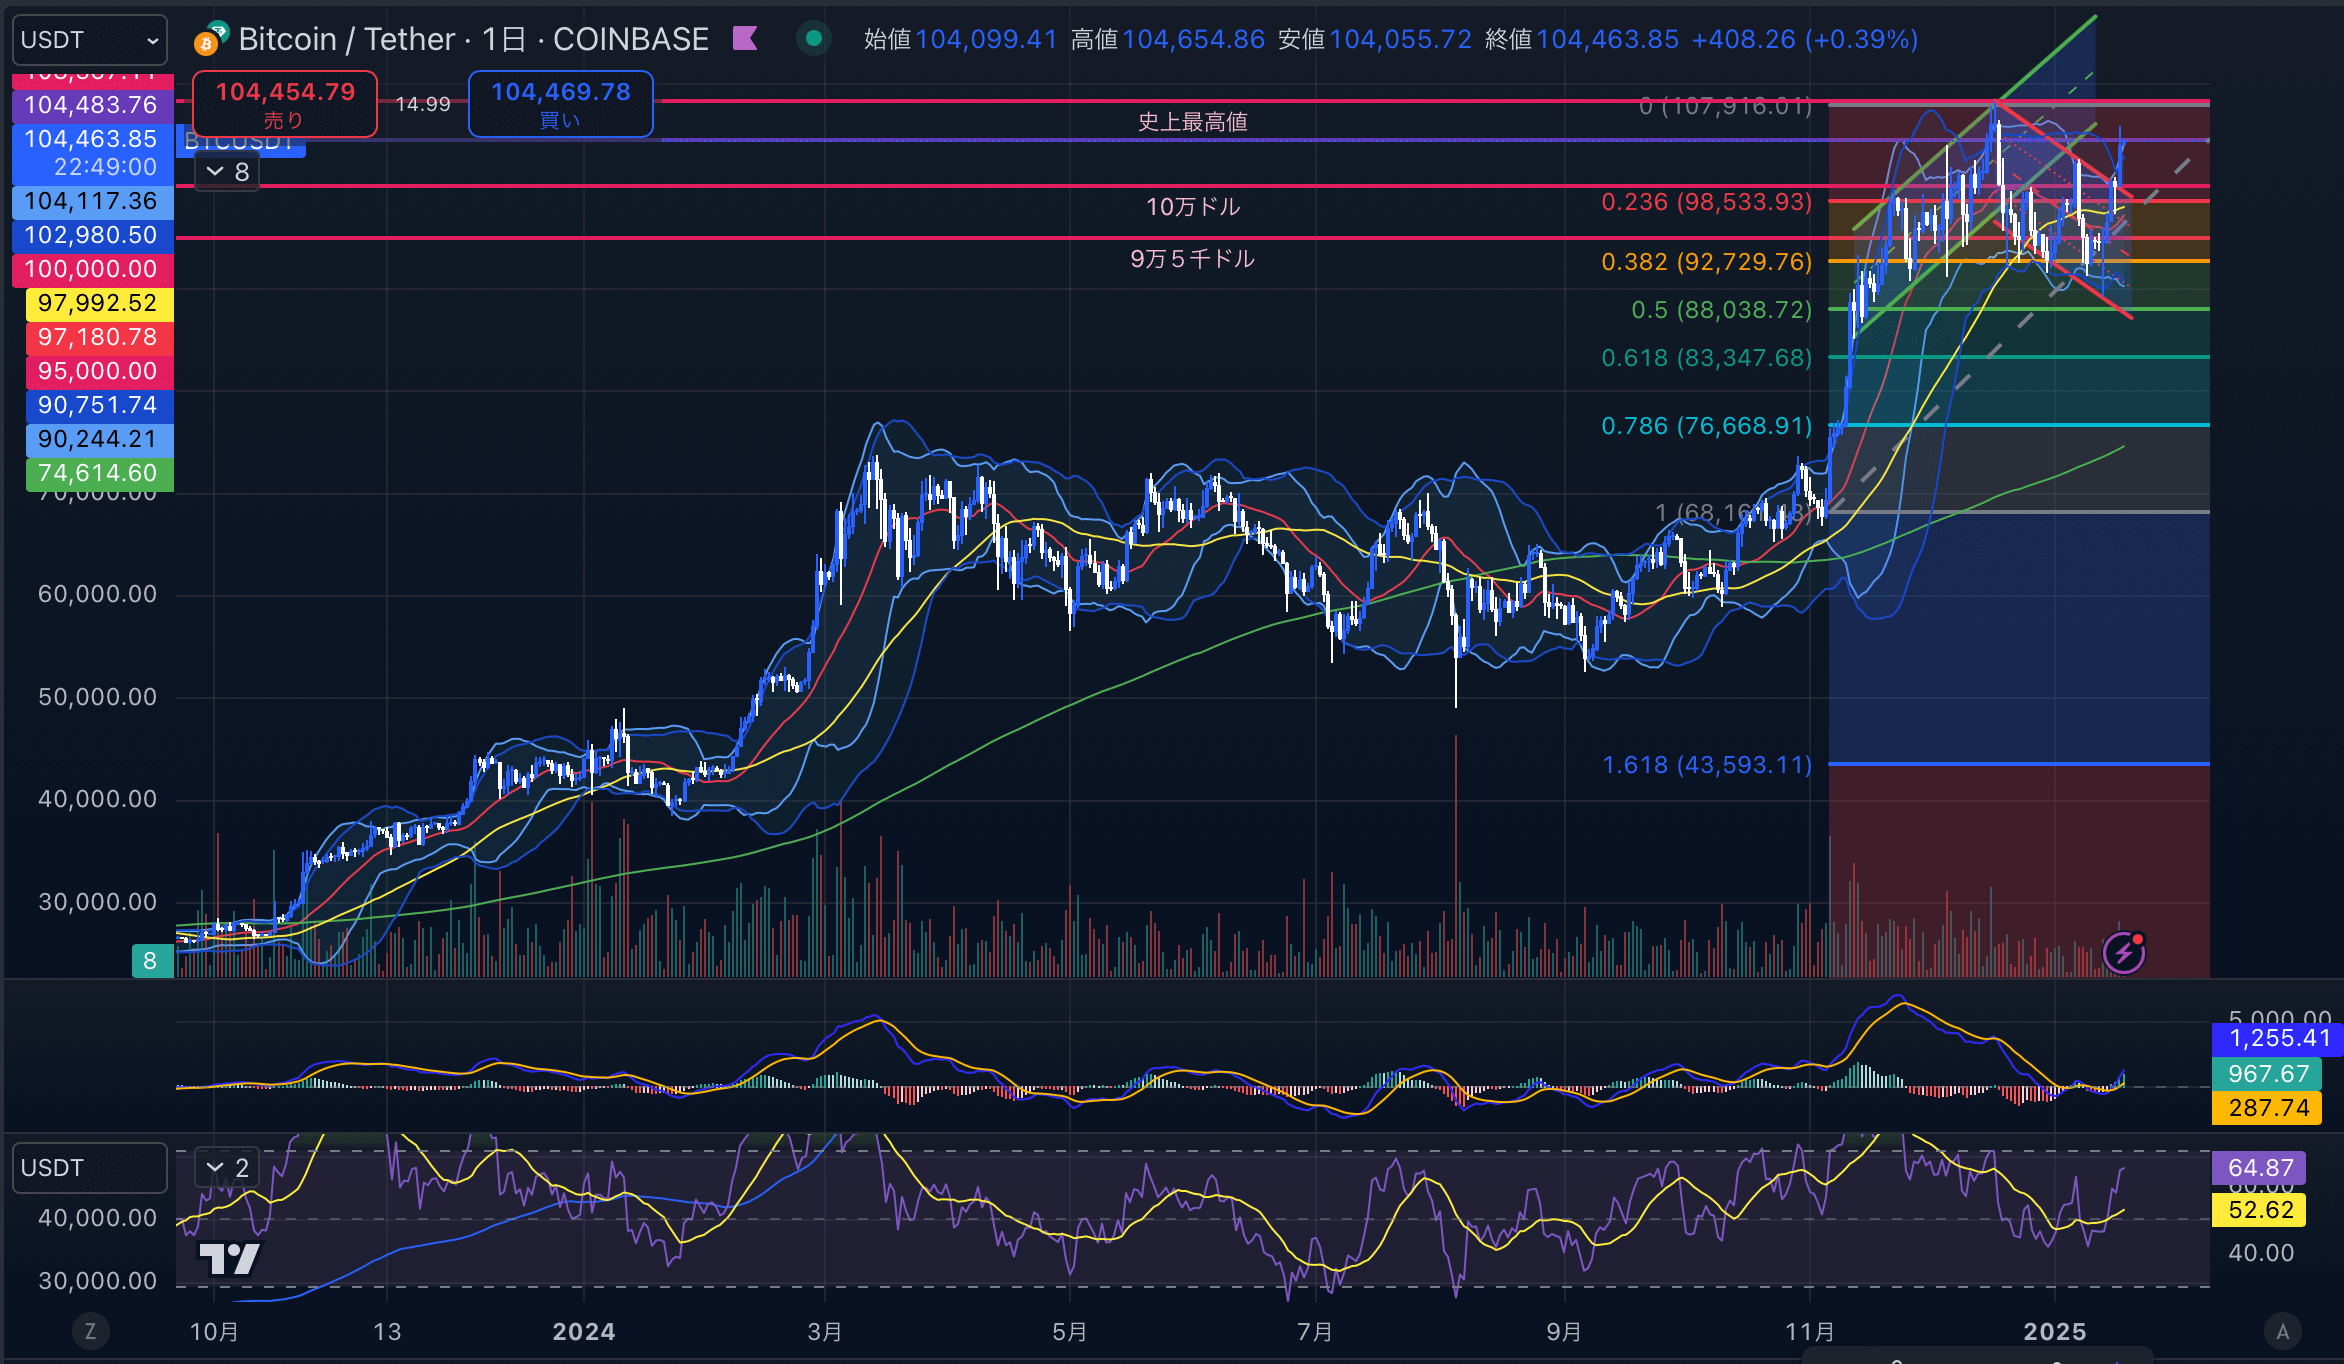Screen dimensions: 2344x1364
Task: Click the yellow 97,992.52 price label
Action: tap(99, 303)
